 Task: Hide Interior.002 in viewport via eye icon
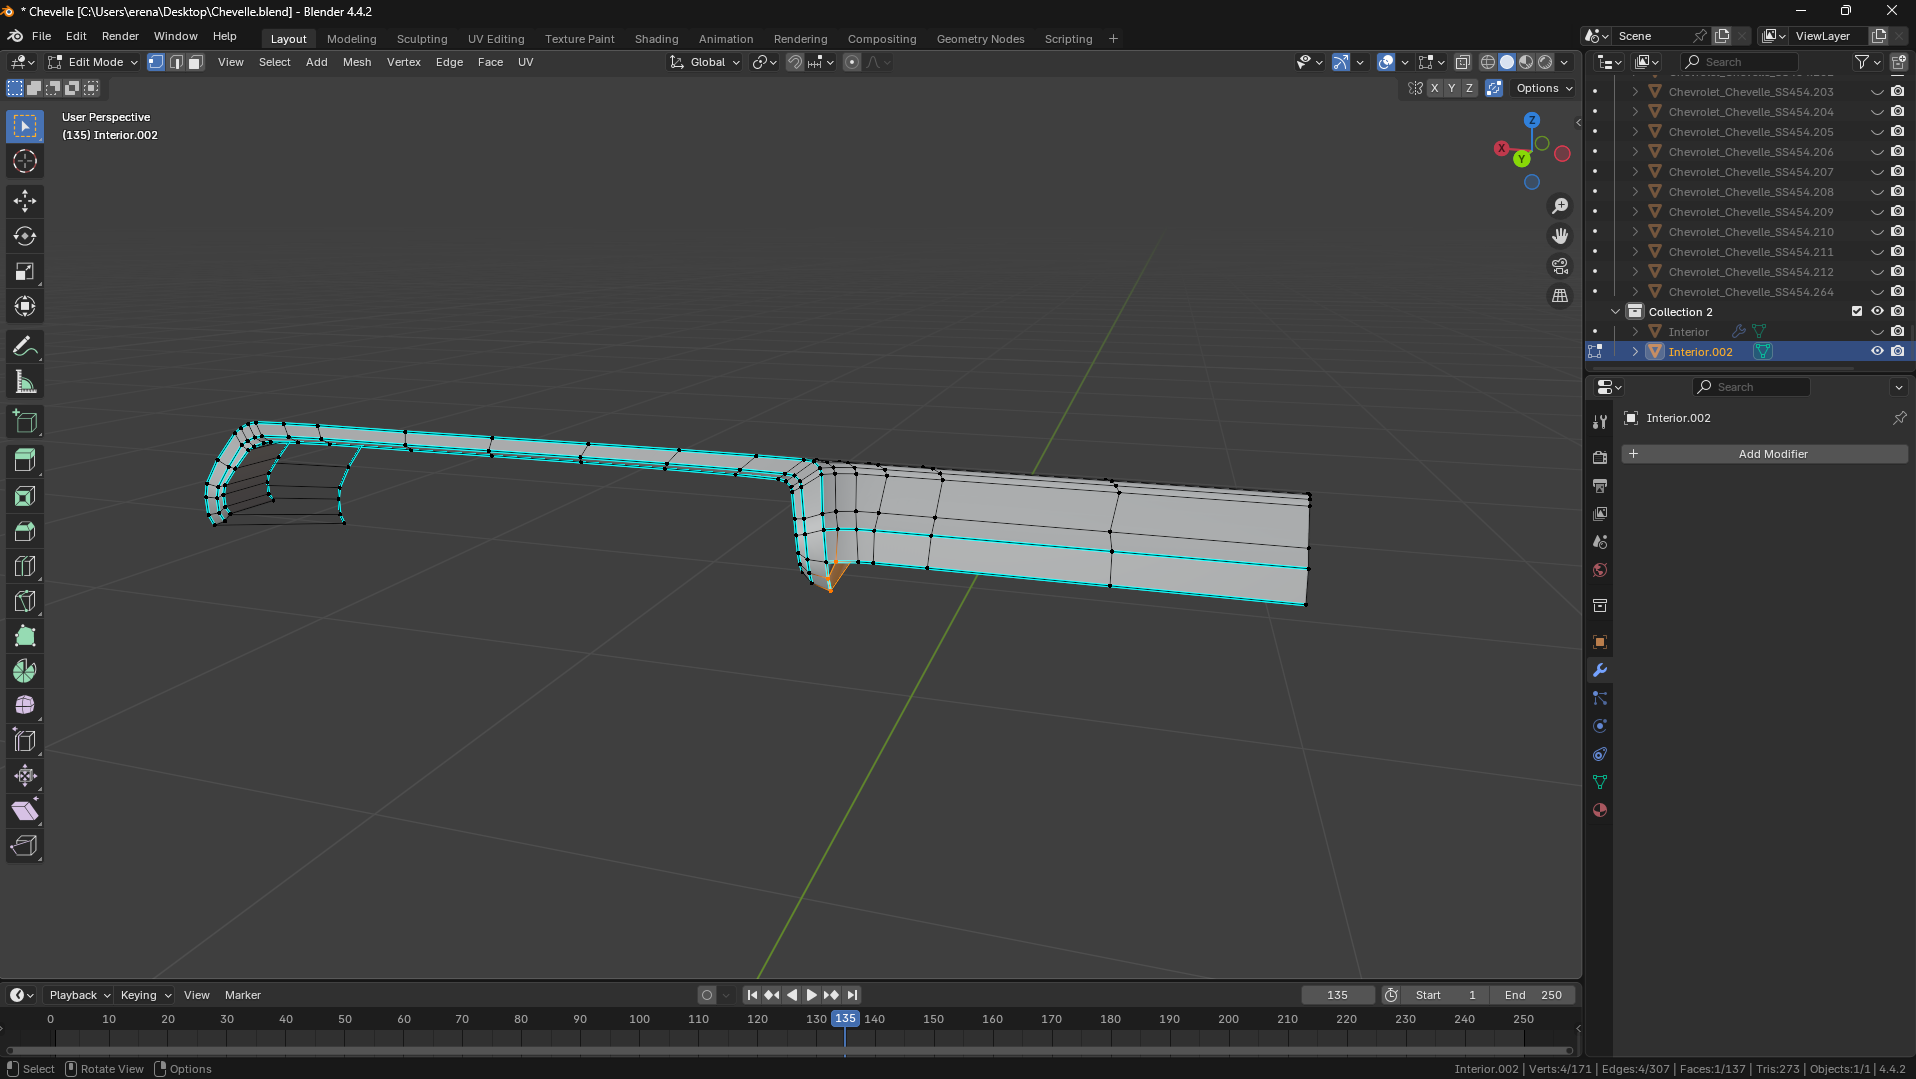[1877, 351]
